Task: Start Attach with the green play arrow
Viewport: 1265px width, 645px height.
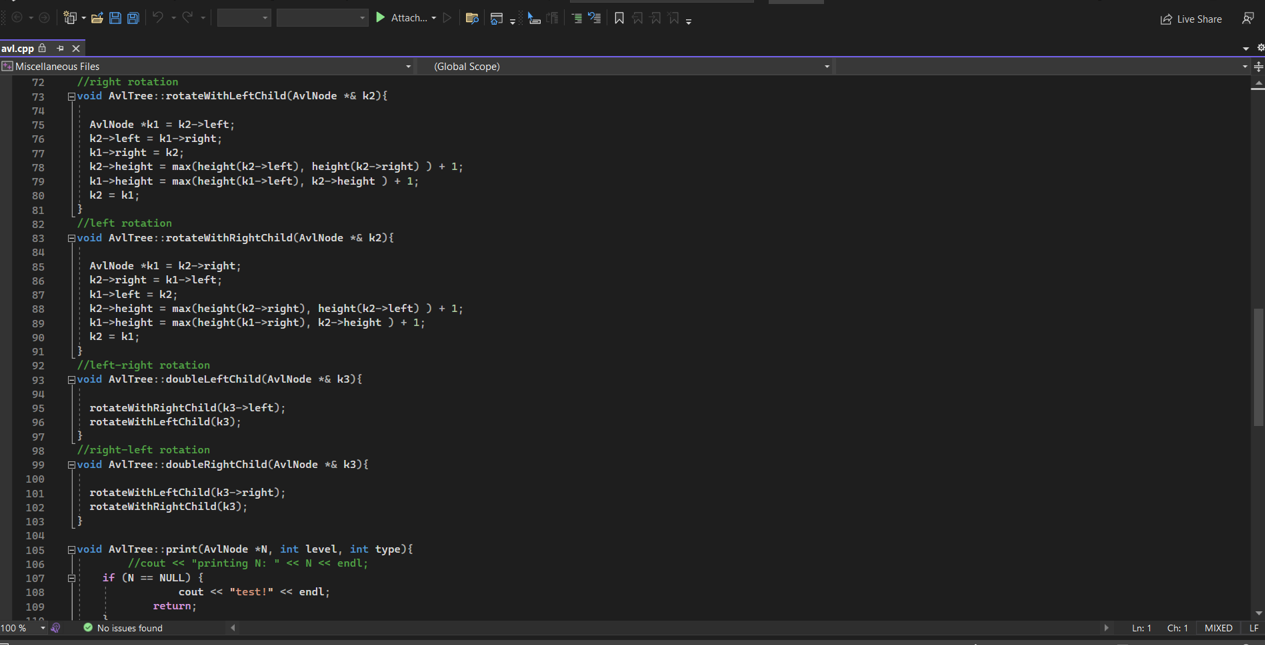Action: (x=380, y=18)
